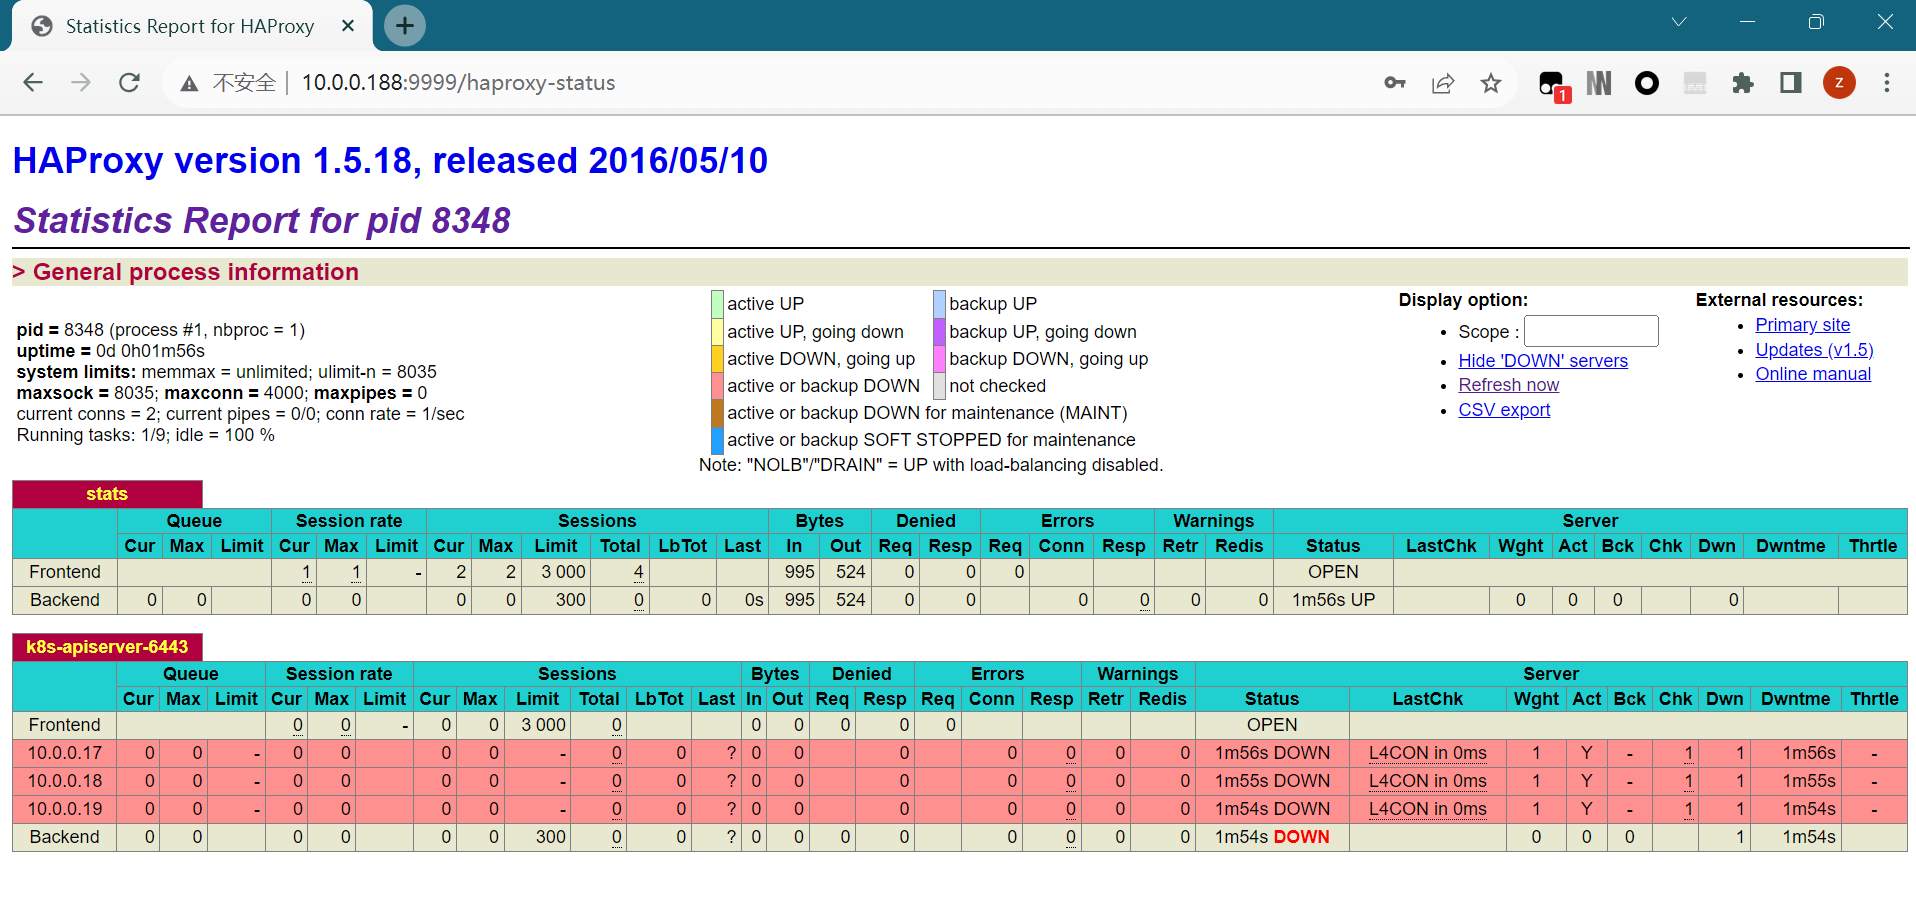The image size is (1916, 909).
Task: Focus the Scope text field
Action: tap(1591, 331)
